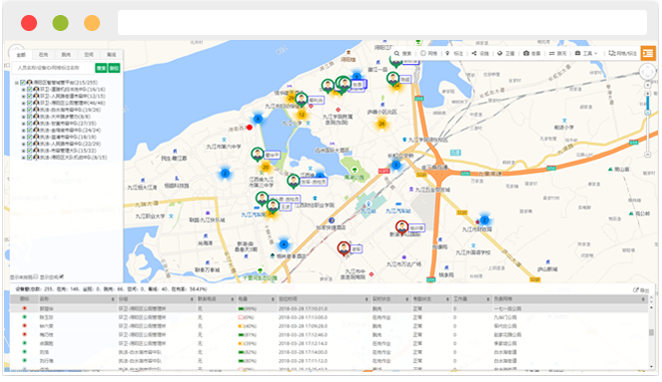Switch to the second tab in left panel

pyautogui.click(x=43, y=54)
